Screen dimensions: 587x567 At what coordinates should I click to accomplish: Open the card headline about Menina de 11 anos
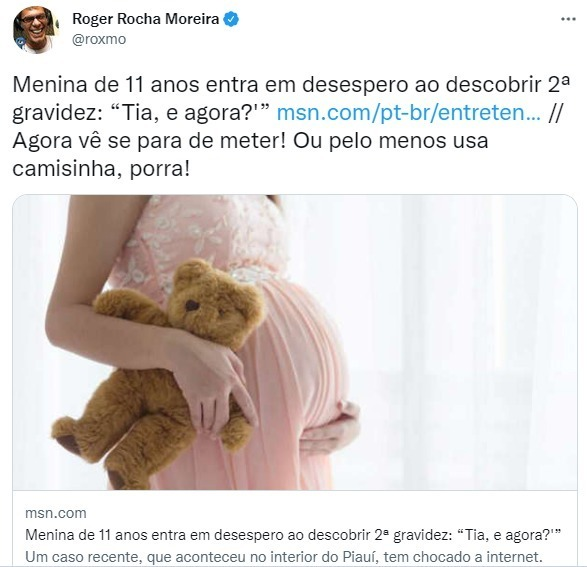(x=294, y=535)
